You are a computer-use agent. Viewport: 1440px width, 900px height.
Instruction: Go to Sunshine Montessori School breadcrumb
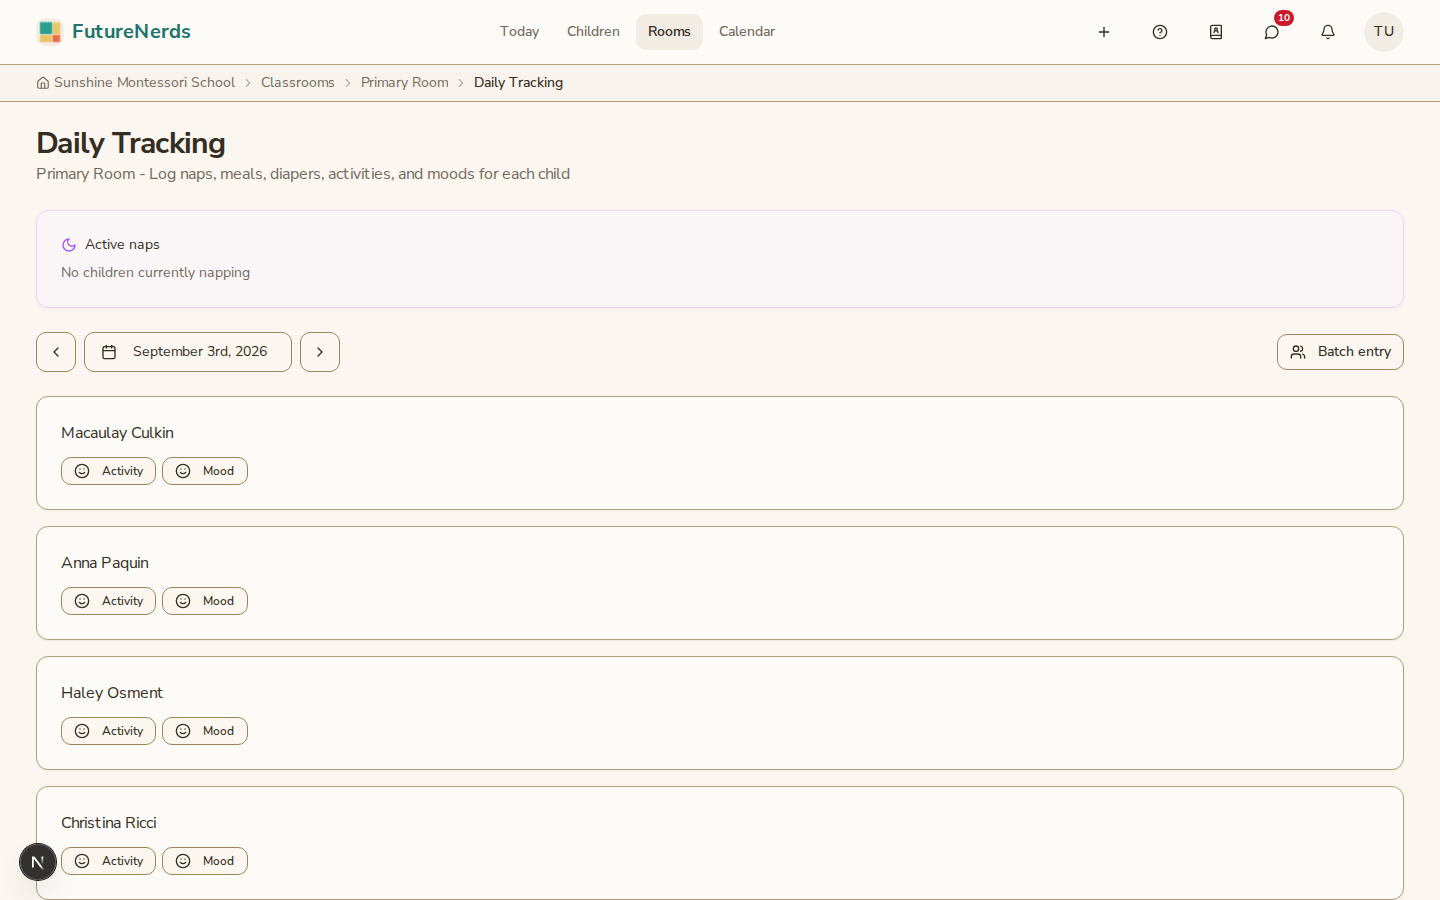click(x=144, y=83)
